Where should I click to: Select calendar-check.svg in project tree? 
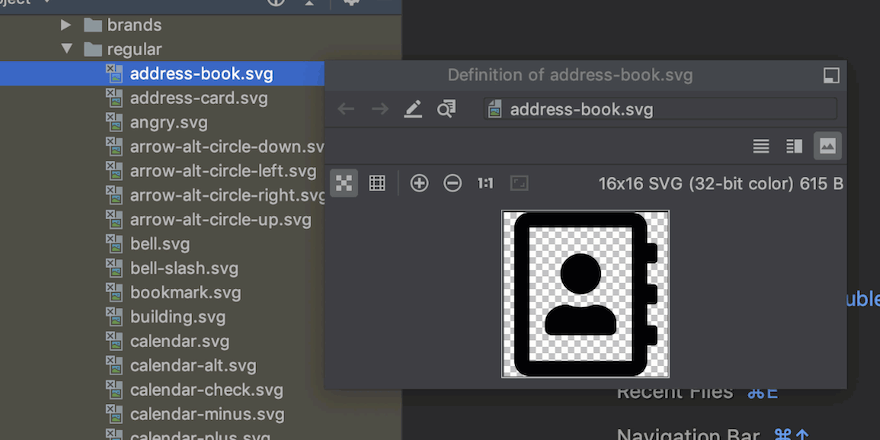click(206, 390)
